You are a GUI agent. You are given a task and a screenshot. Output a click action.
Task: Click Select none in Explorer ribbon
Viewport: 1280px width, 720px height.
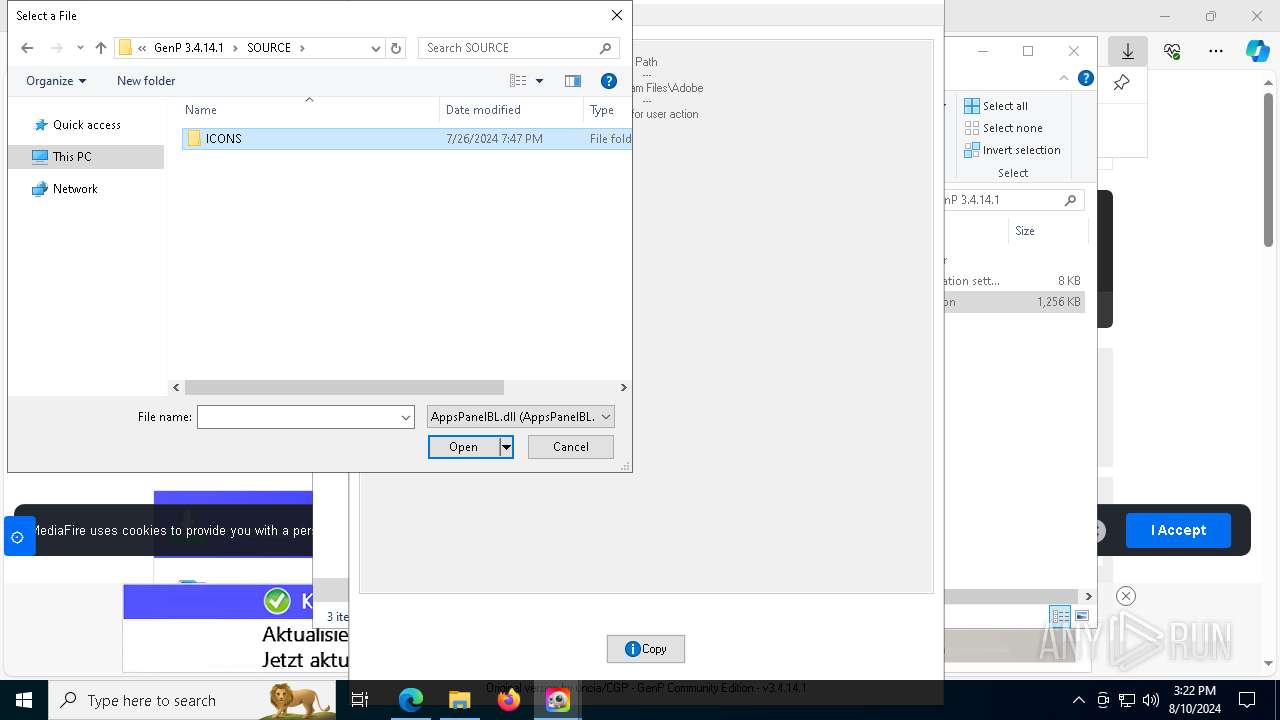[1003, 128]
